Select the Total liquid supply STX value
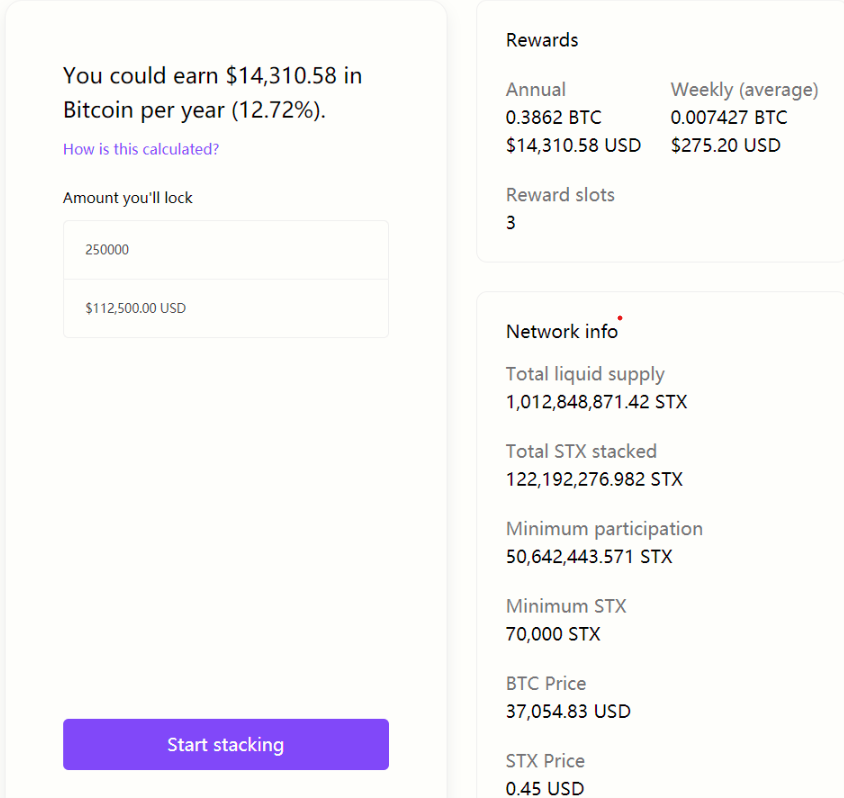 pos(596,402)
